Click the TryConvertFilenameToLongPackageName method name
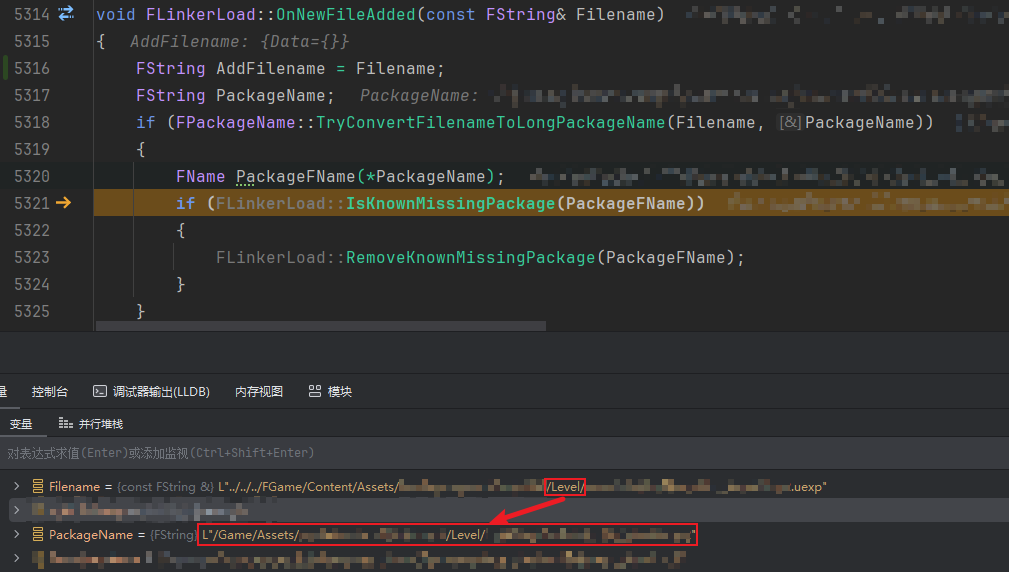This screenshot has height=572, width=1009. click(491, 122)
